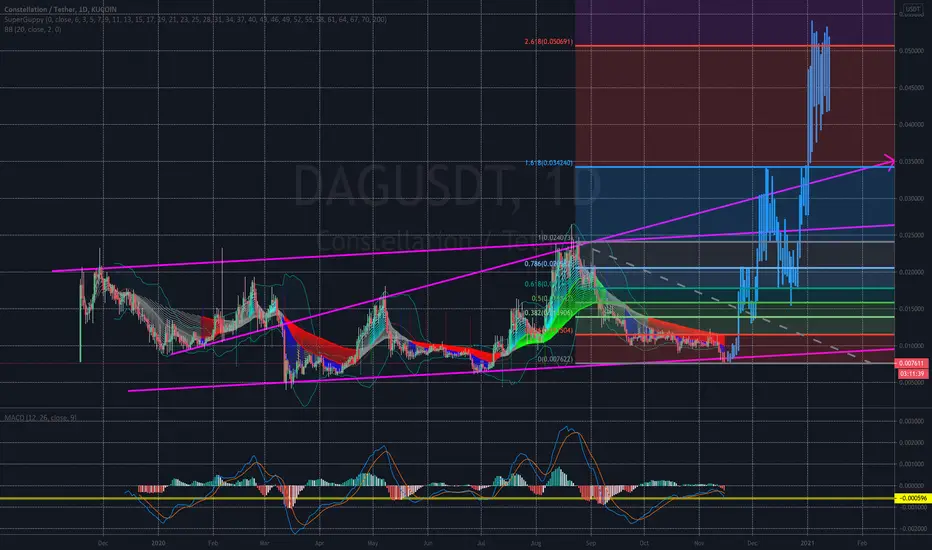Click the 0.050000 price scale label
Viewport: 932px width, 550px height.
[911, 51]
